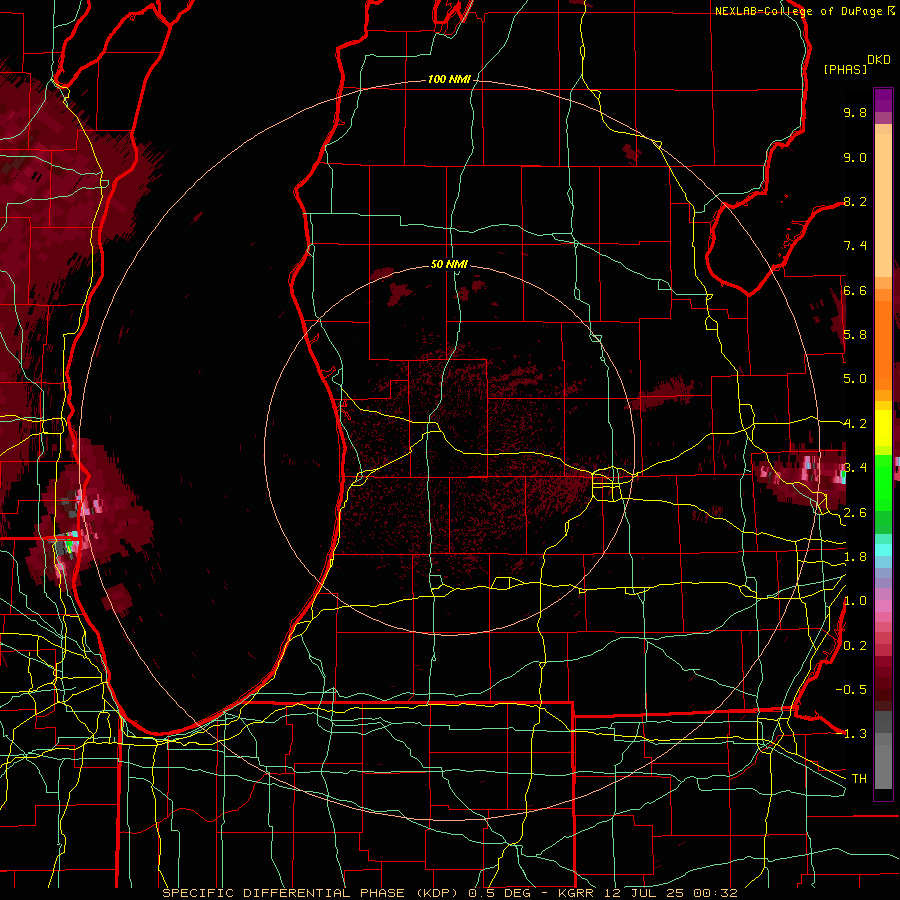
Task: Click the DKD label above the color scale
Action: (879, 60)
